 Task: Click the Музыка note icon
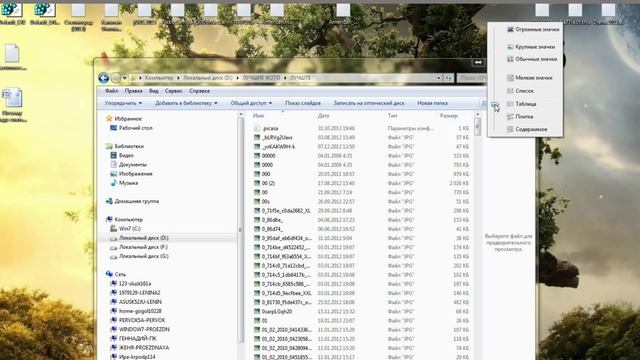coord(114,183)
